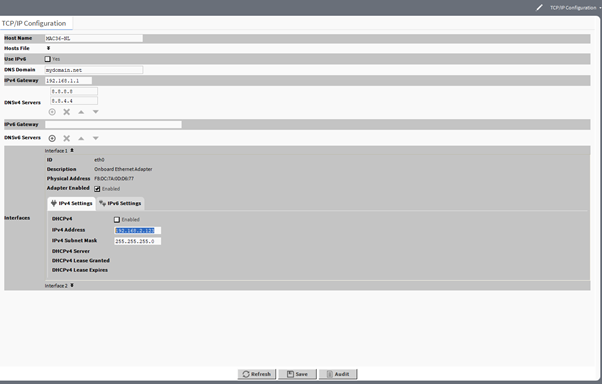
Task: Click the DHCPv4 Lease Expires label
Action: coord(80,270)
